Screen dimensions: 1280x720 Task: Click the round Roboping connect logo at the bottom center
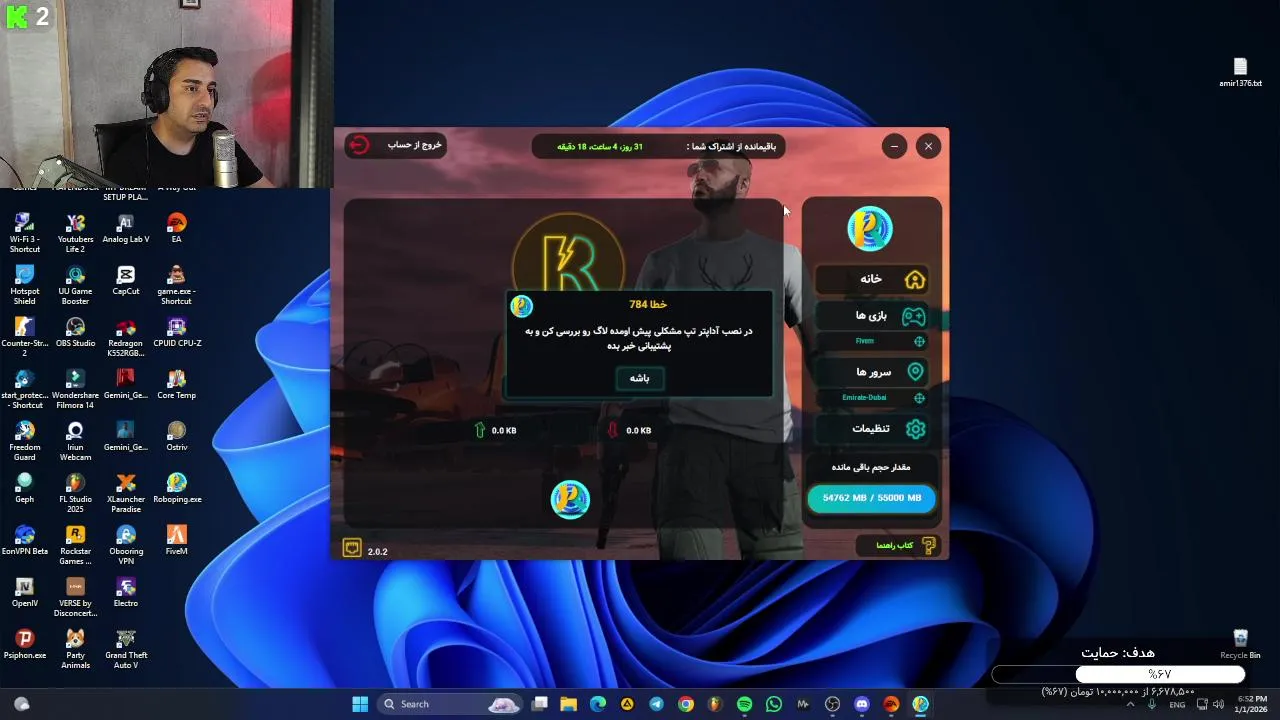571,499
